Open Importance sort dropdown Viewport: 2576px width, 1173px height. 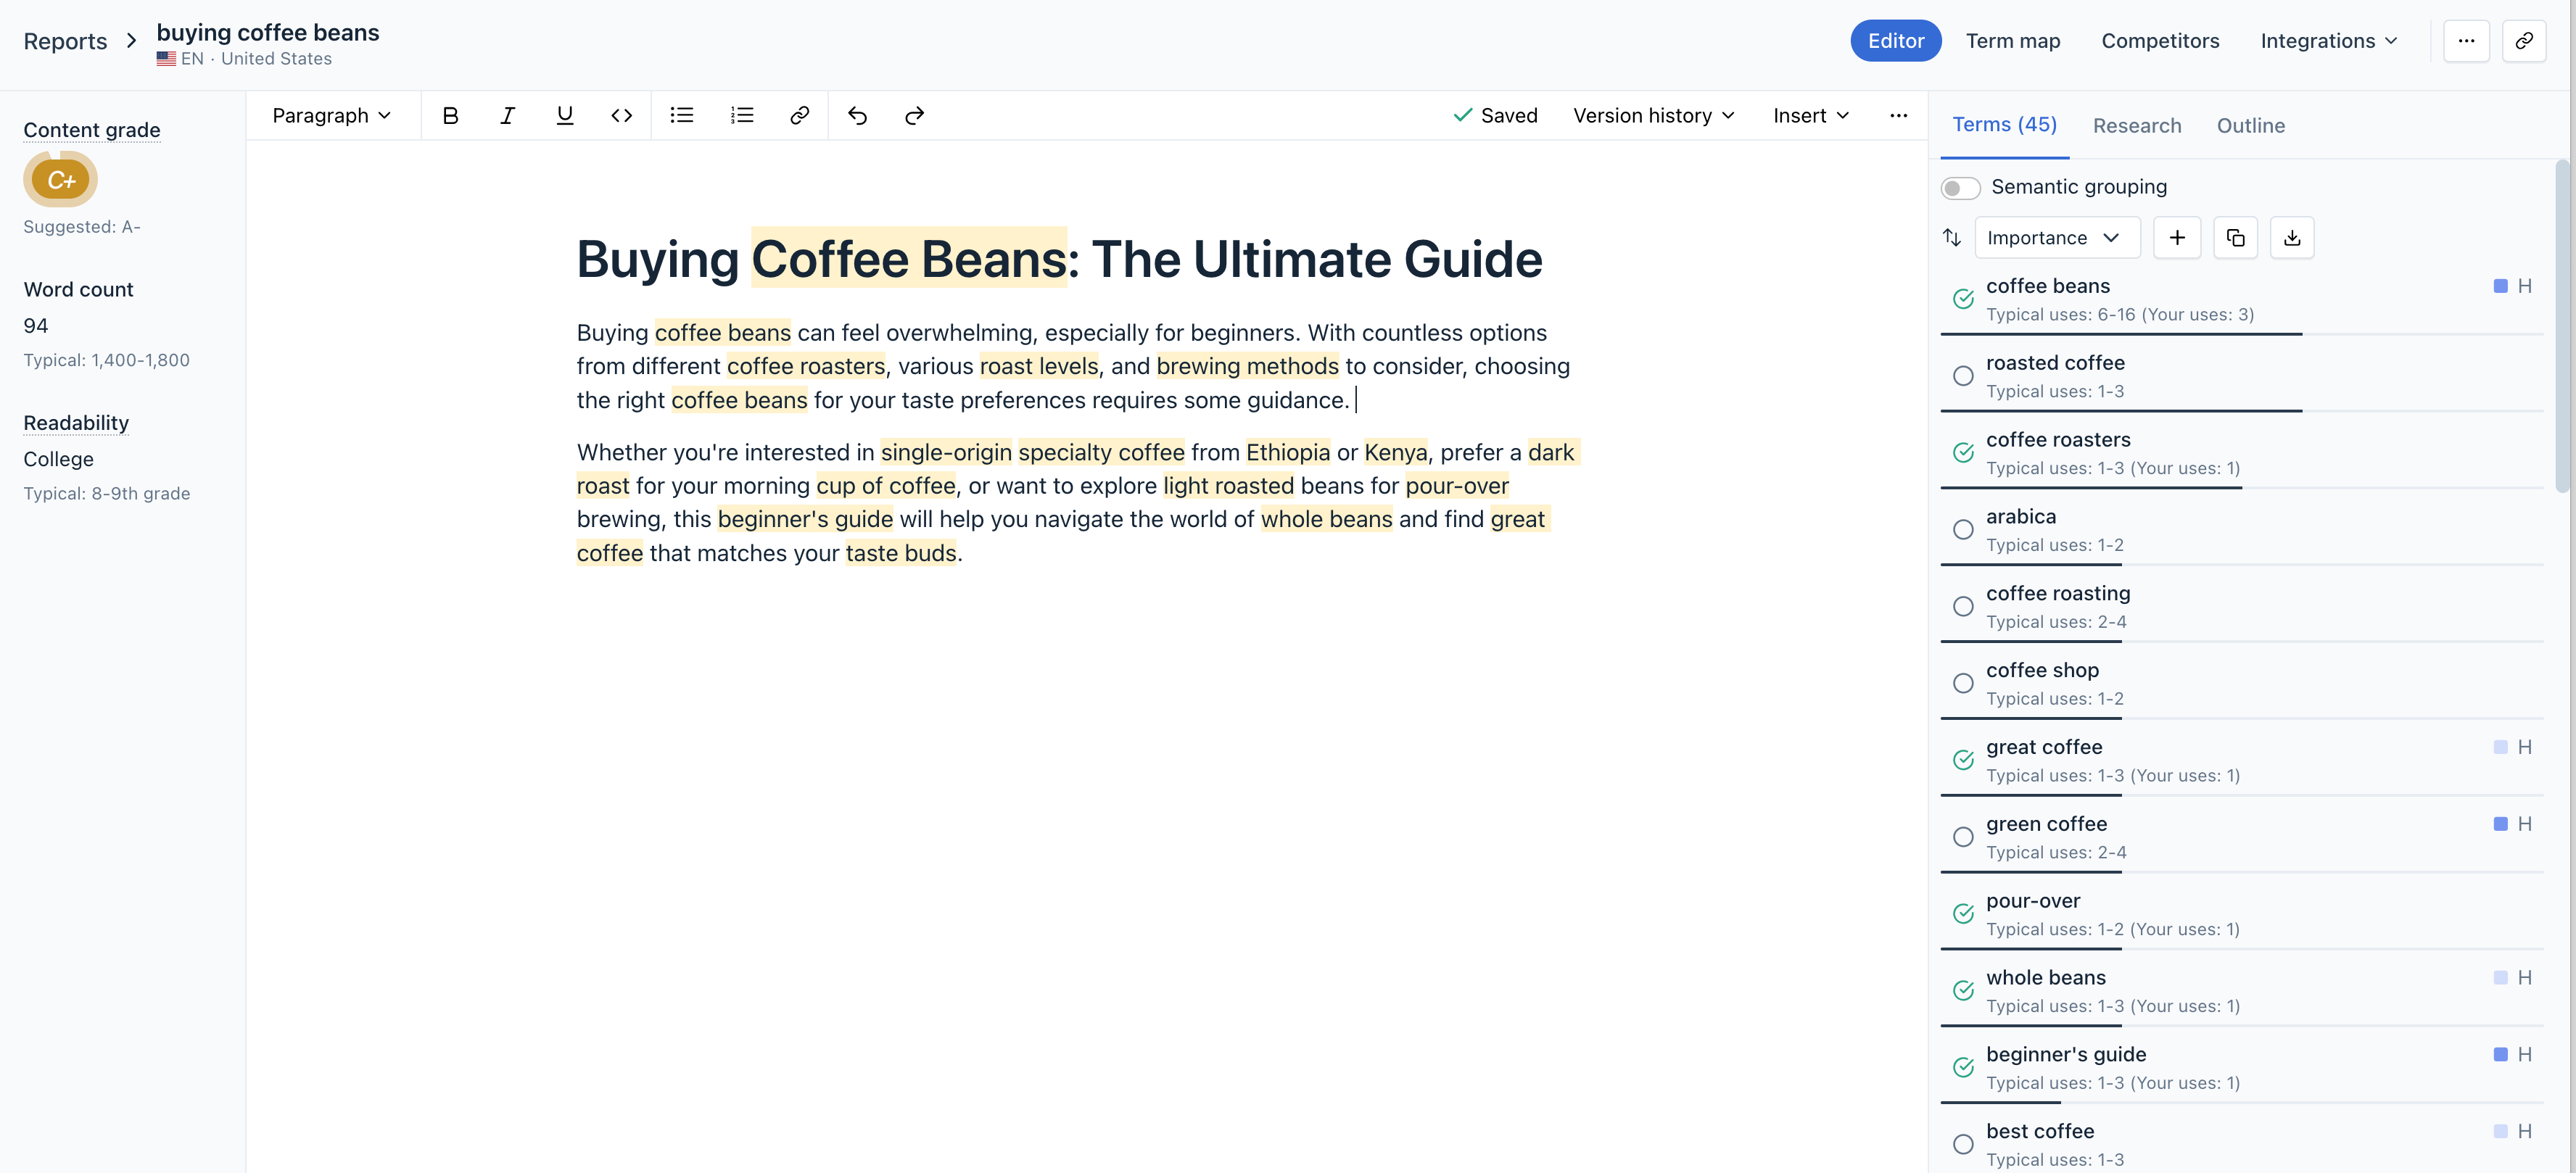coord(2055,238)
